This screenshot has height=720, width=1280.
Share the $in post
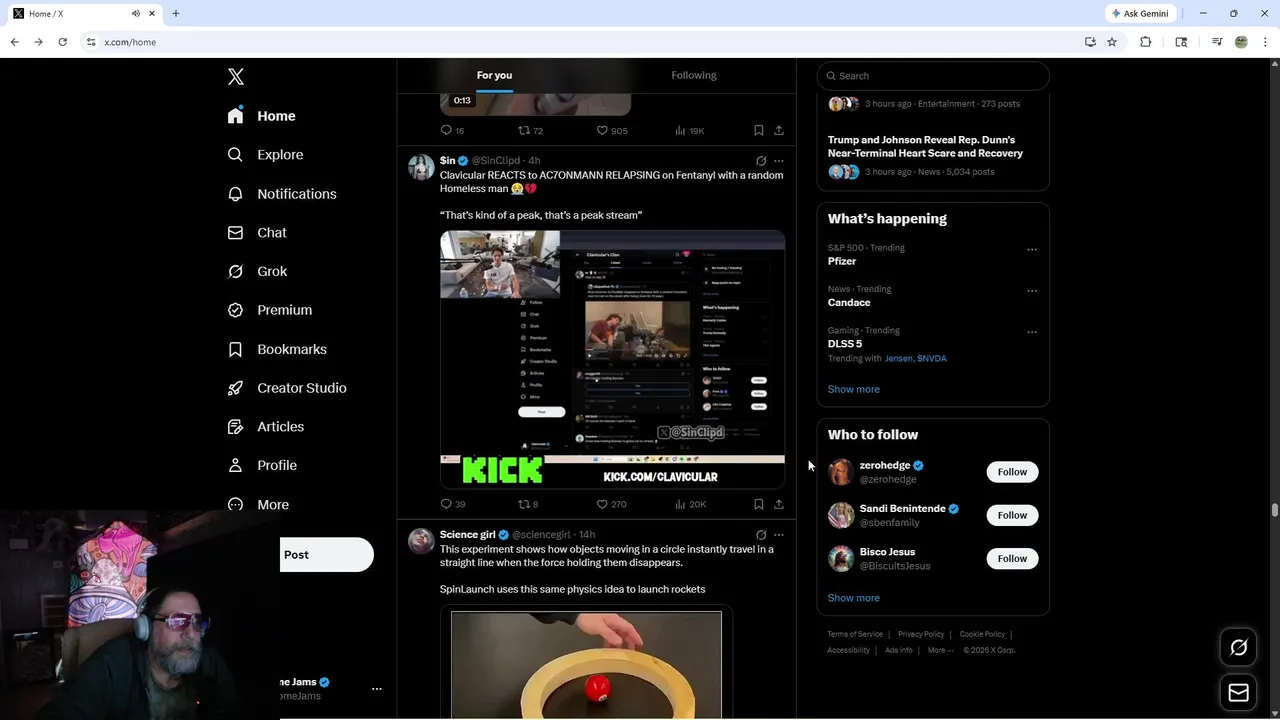point(779,504)
